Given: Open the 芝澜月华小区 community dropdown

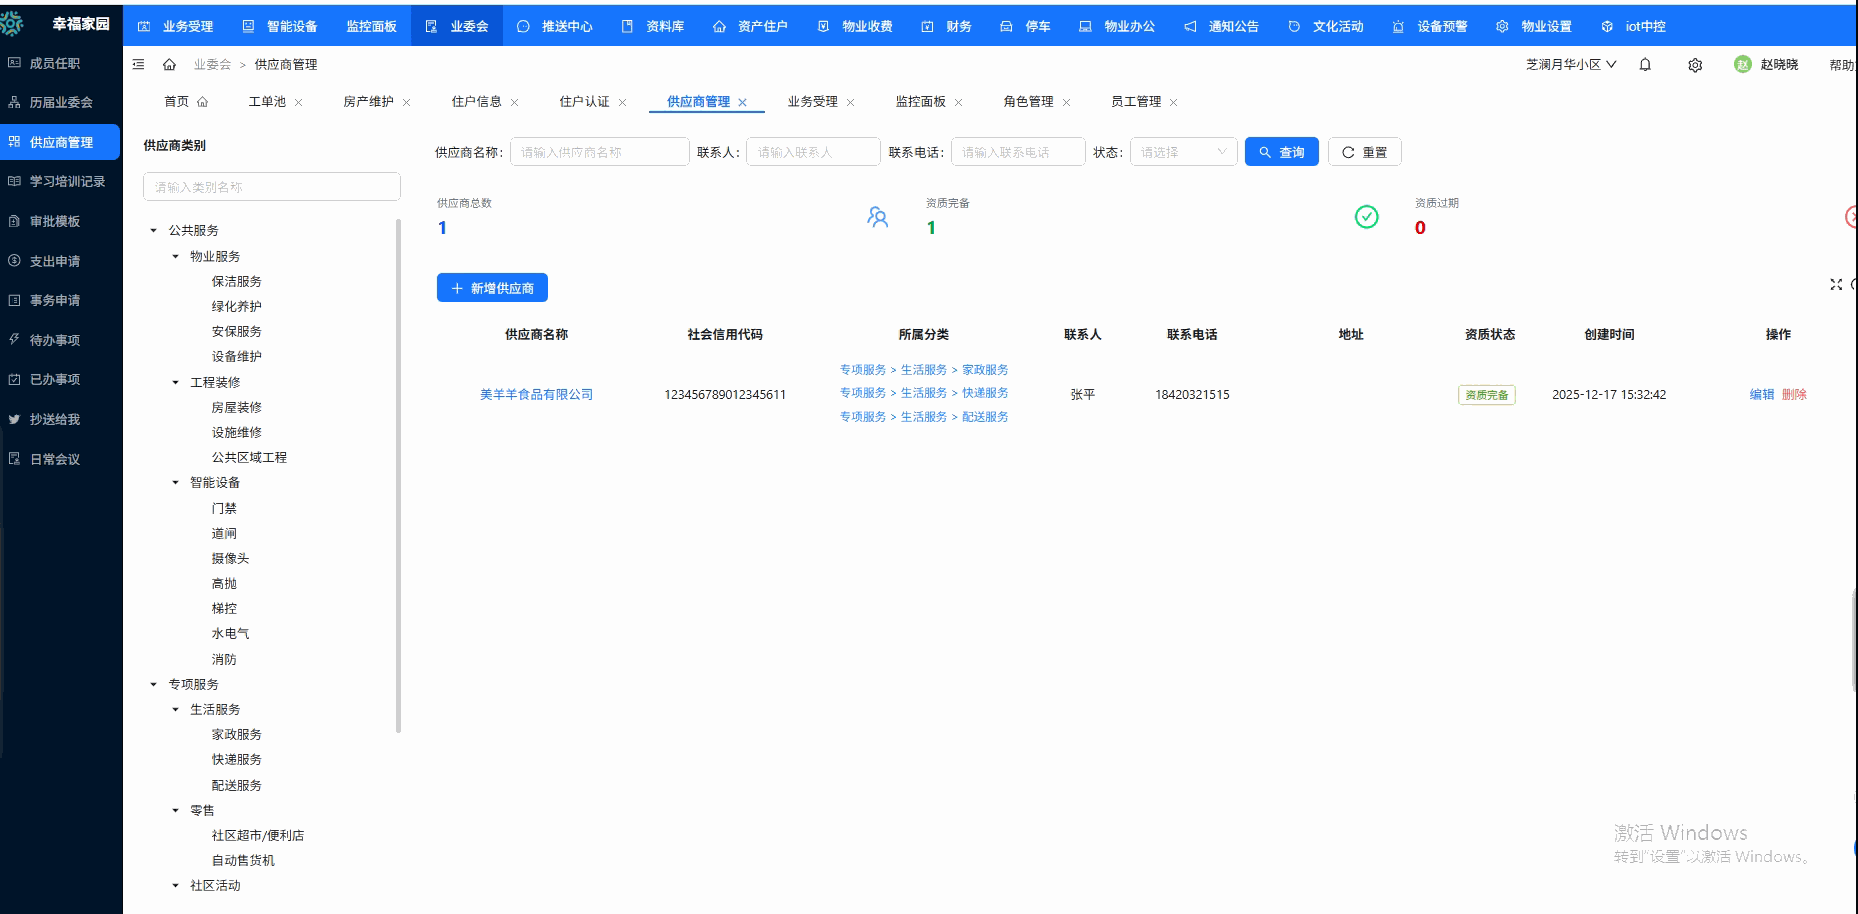Looking at the screenshot, I should pos(1570,65).
